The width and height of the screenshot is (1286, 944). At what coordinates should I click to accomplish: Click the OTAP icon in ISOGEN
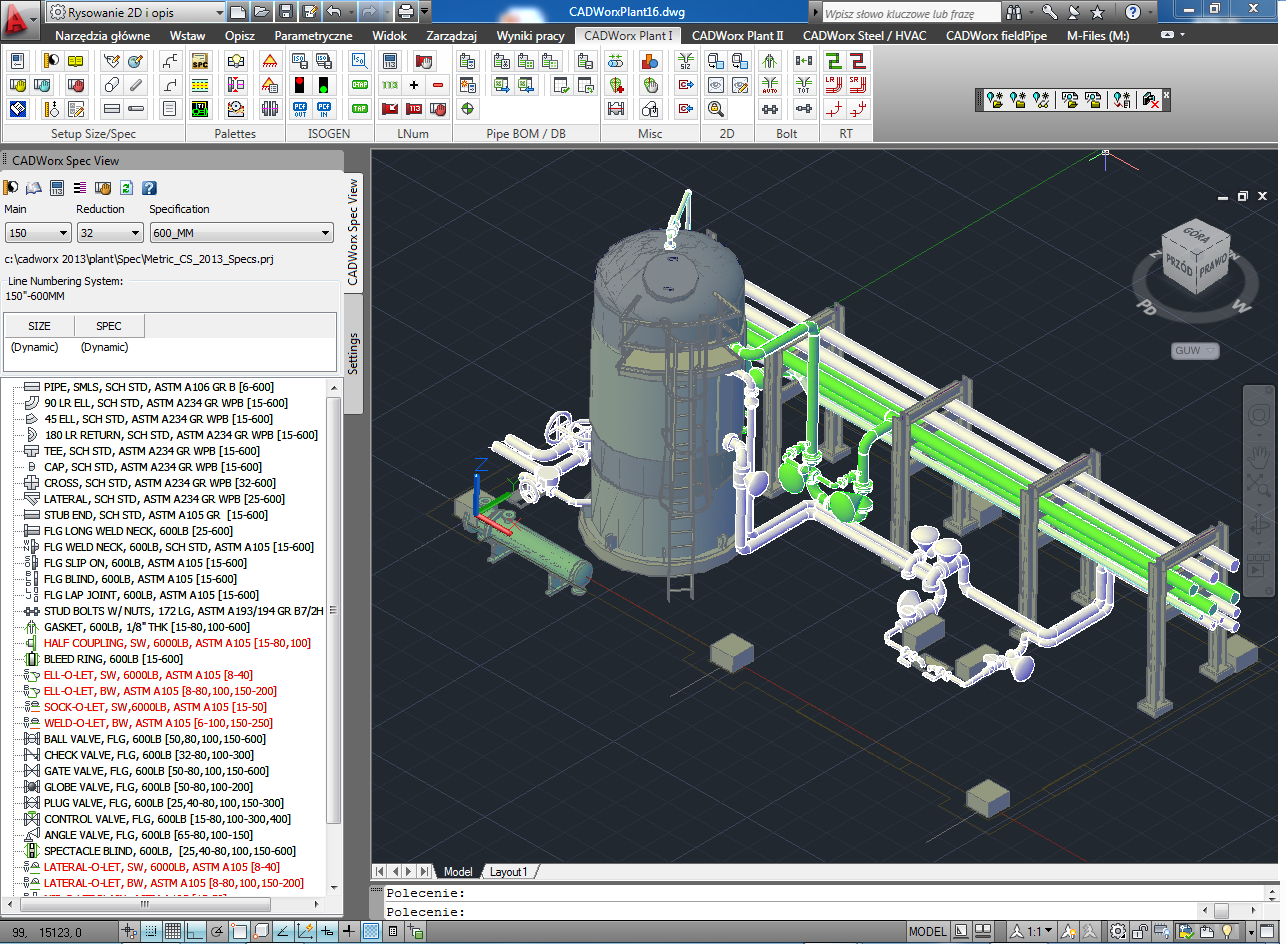(359, 85)
